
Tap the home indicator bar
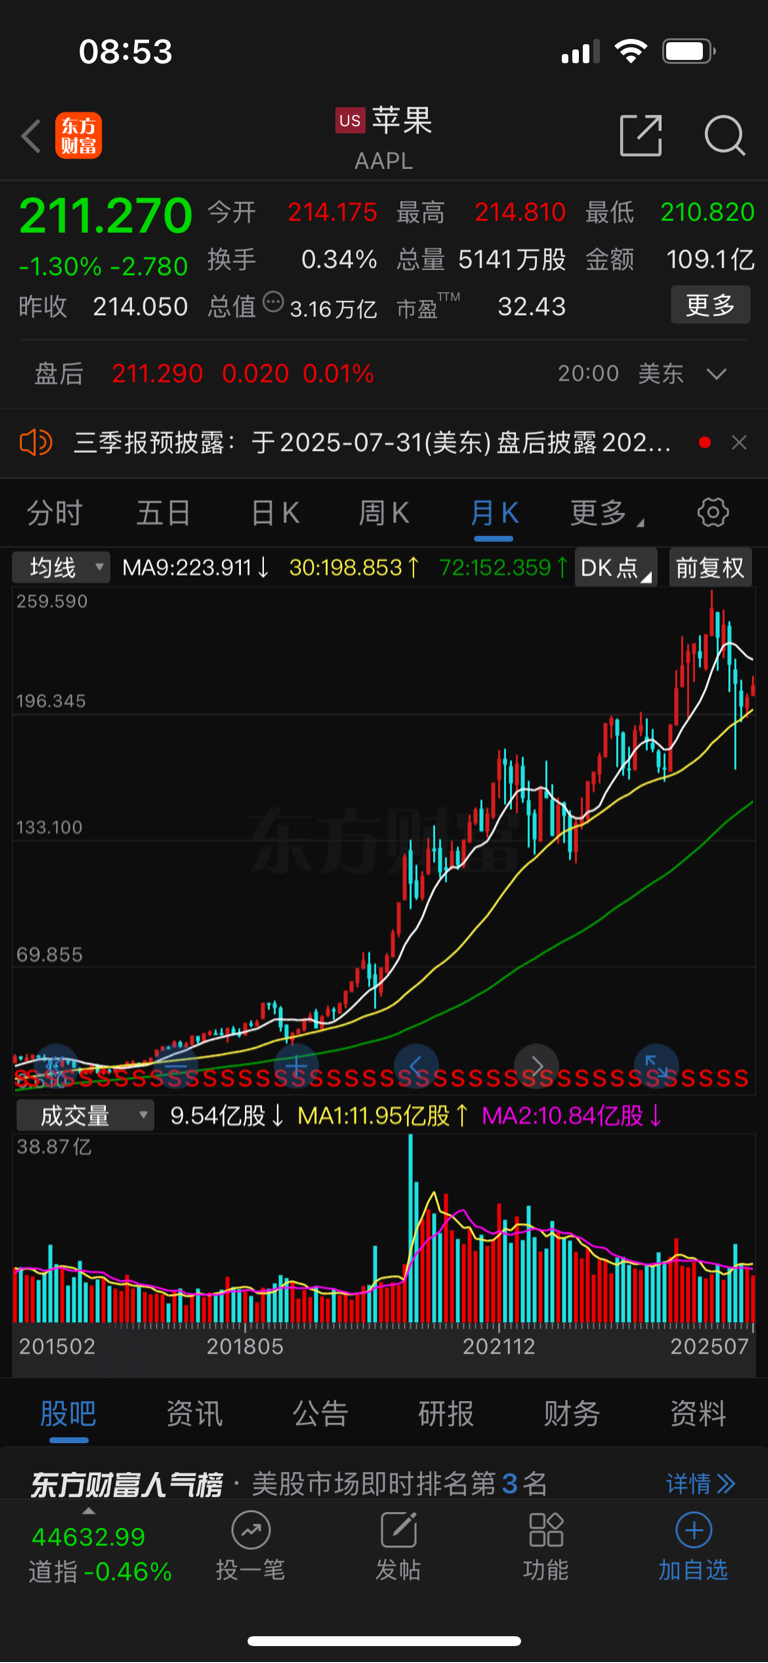tap(384, 1641)
